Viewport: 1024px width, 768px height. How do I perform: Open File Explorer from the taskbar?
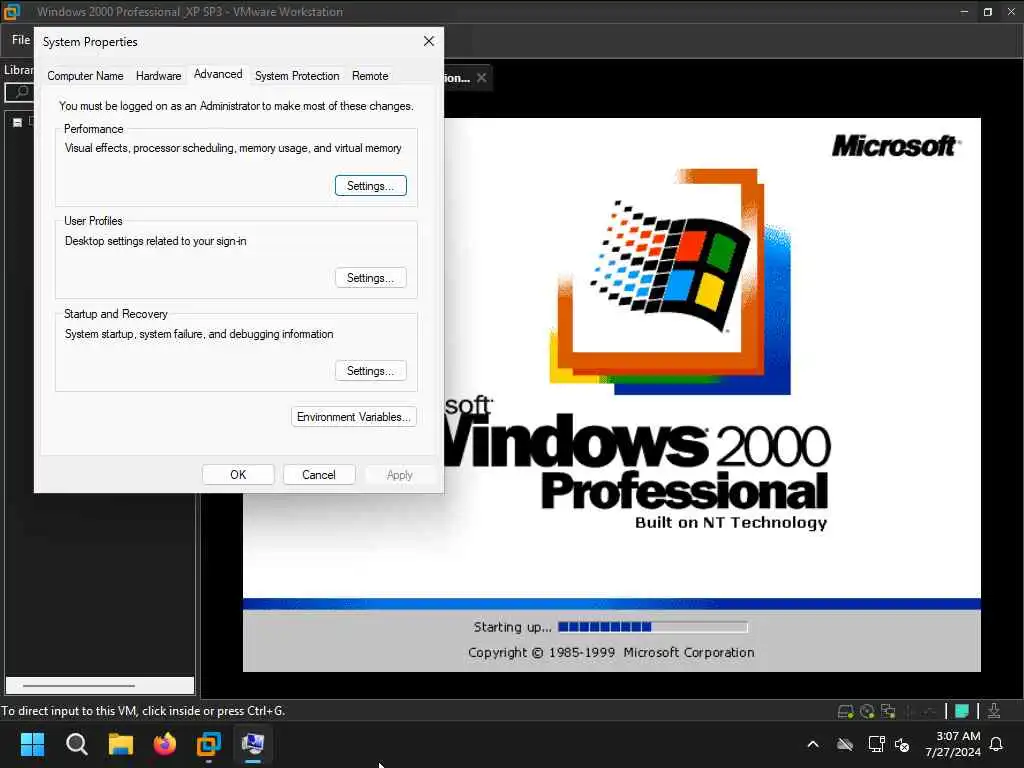pos(121,744)
